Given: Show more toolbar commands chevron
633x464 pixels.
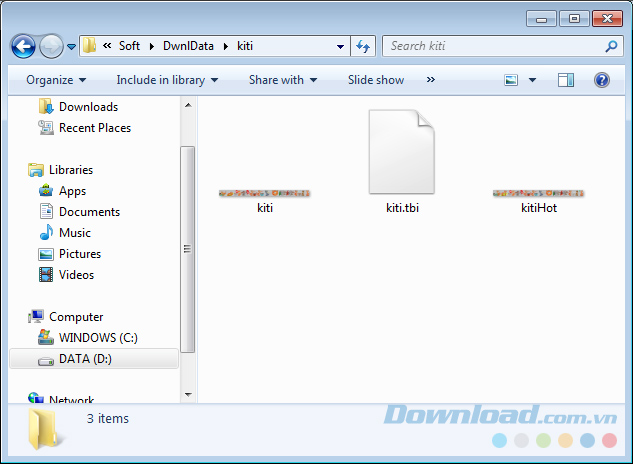Looking at the screenshot, I should [x=431, y=80].
